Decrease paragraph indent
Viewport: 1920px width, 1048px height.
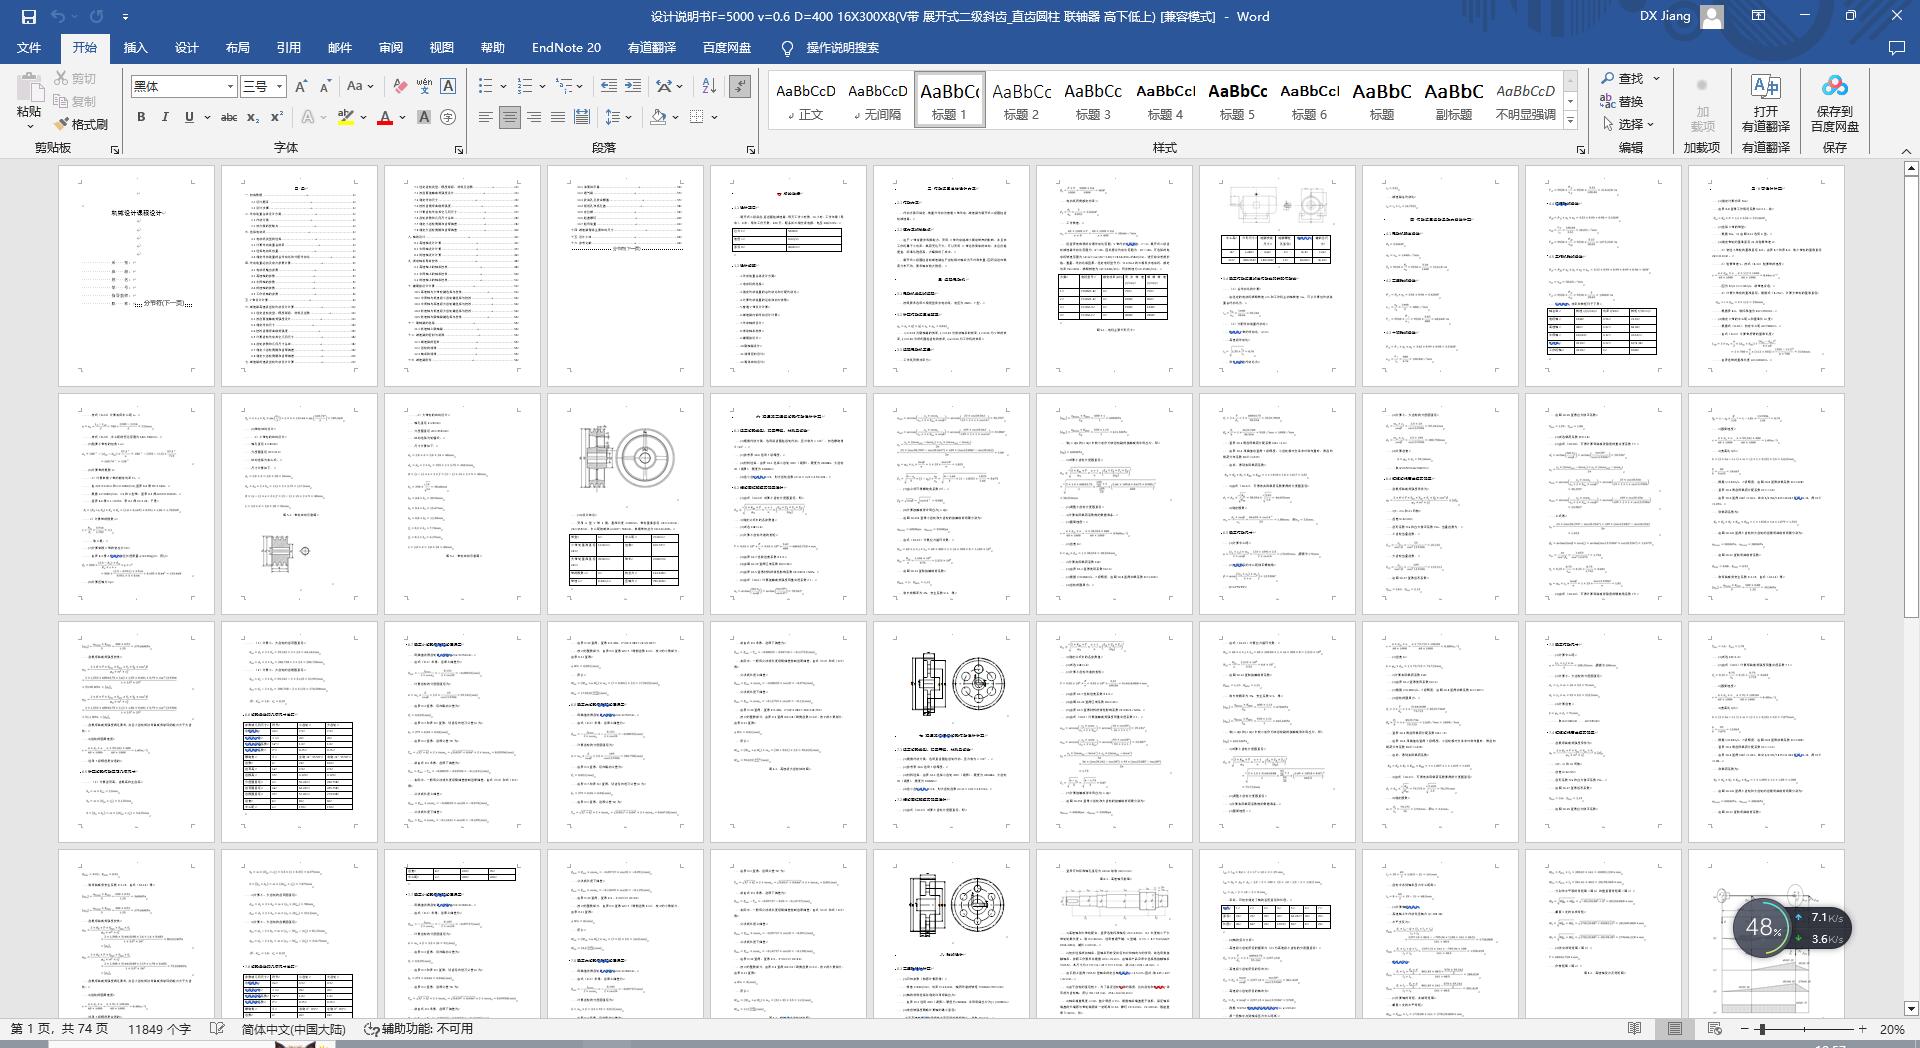coord(608,86)
